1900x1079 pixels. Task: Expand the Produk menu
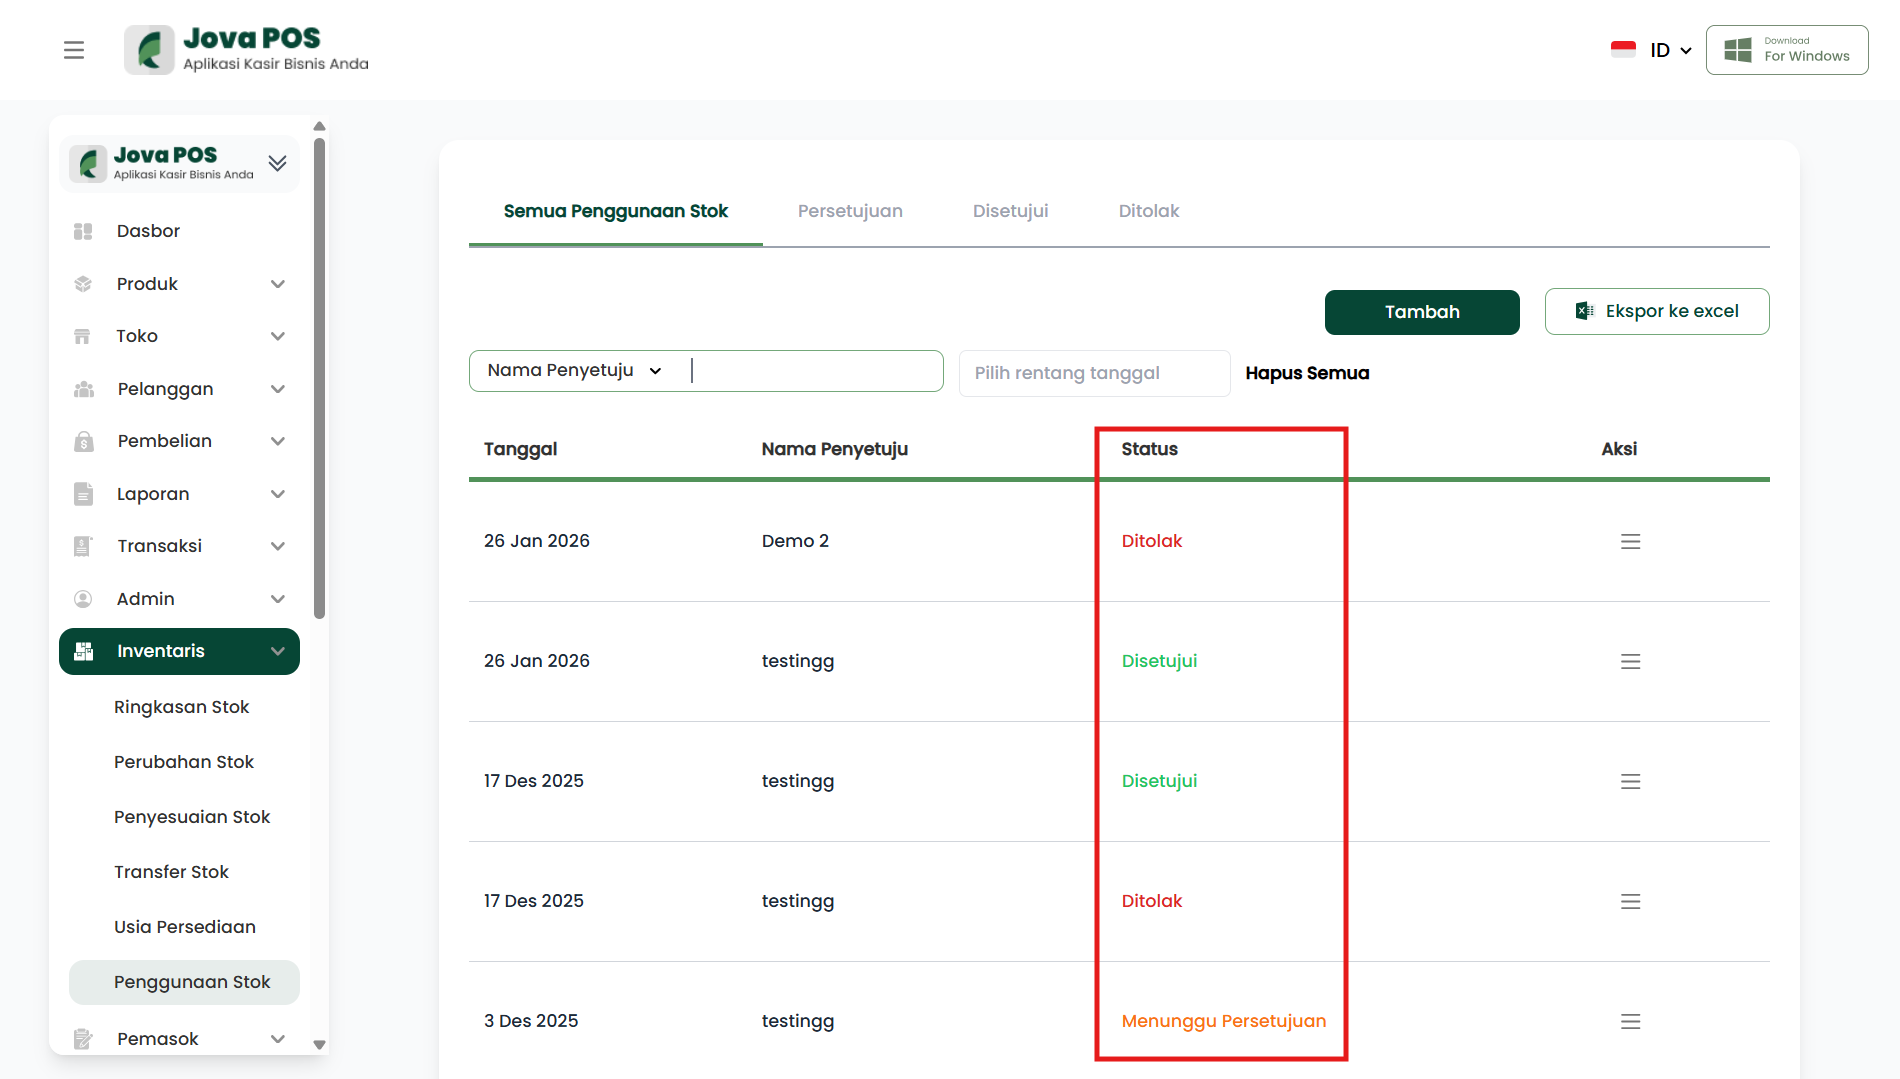(278, 284)
